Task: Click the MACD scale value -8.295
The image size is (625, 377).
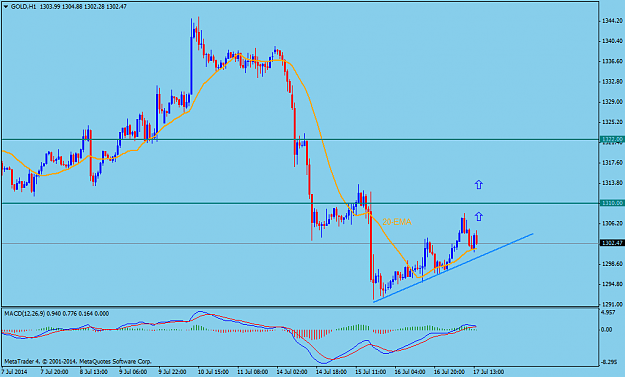Action: [x=609, y=362]
